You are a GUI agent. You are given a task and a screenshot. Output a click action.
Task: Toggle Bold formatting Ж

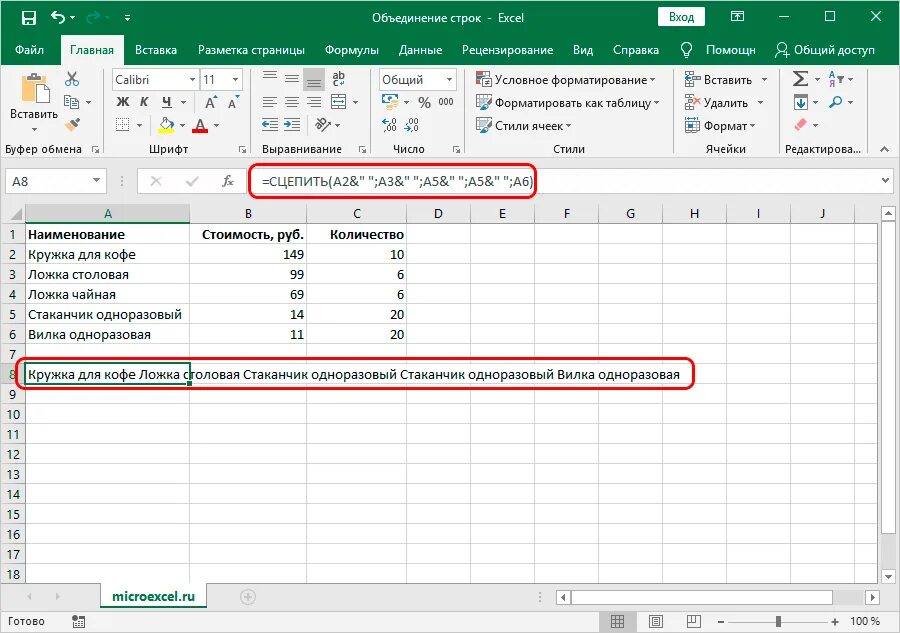click(123, 102)
